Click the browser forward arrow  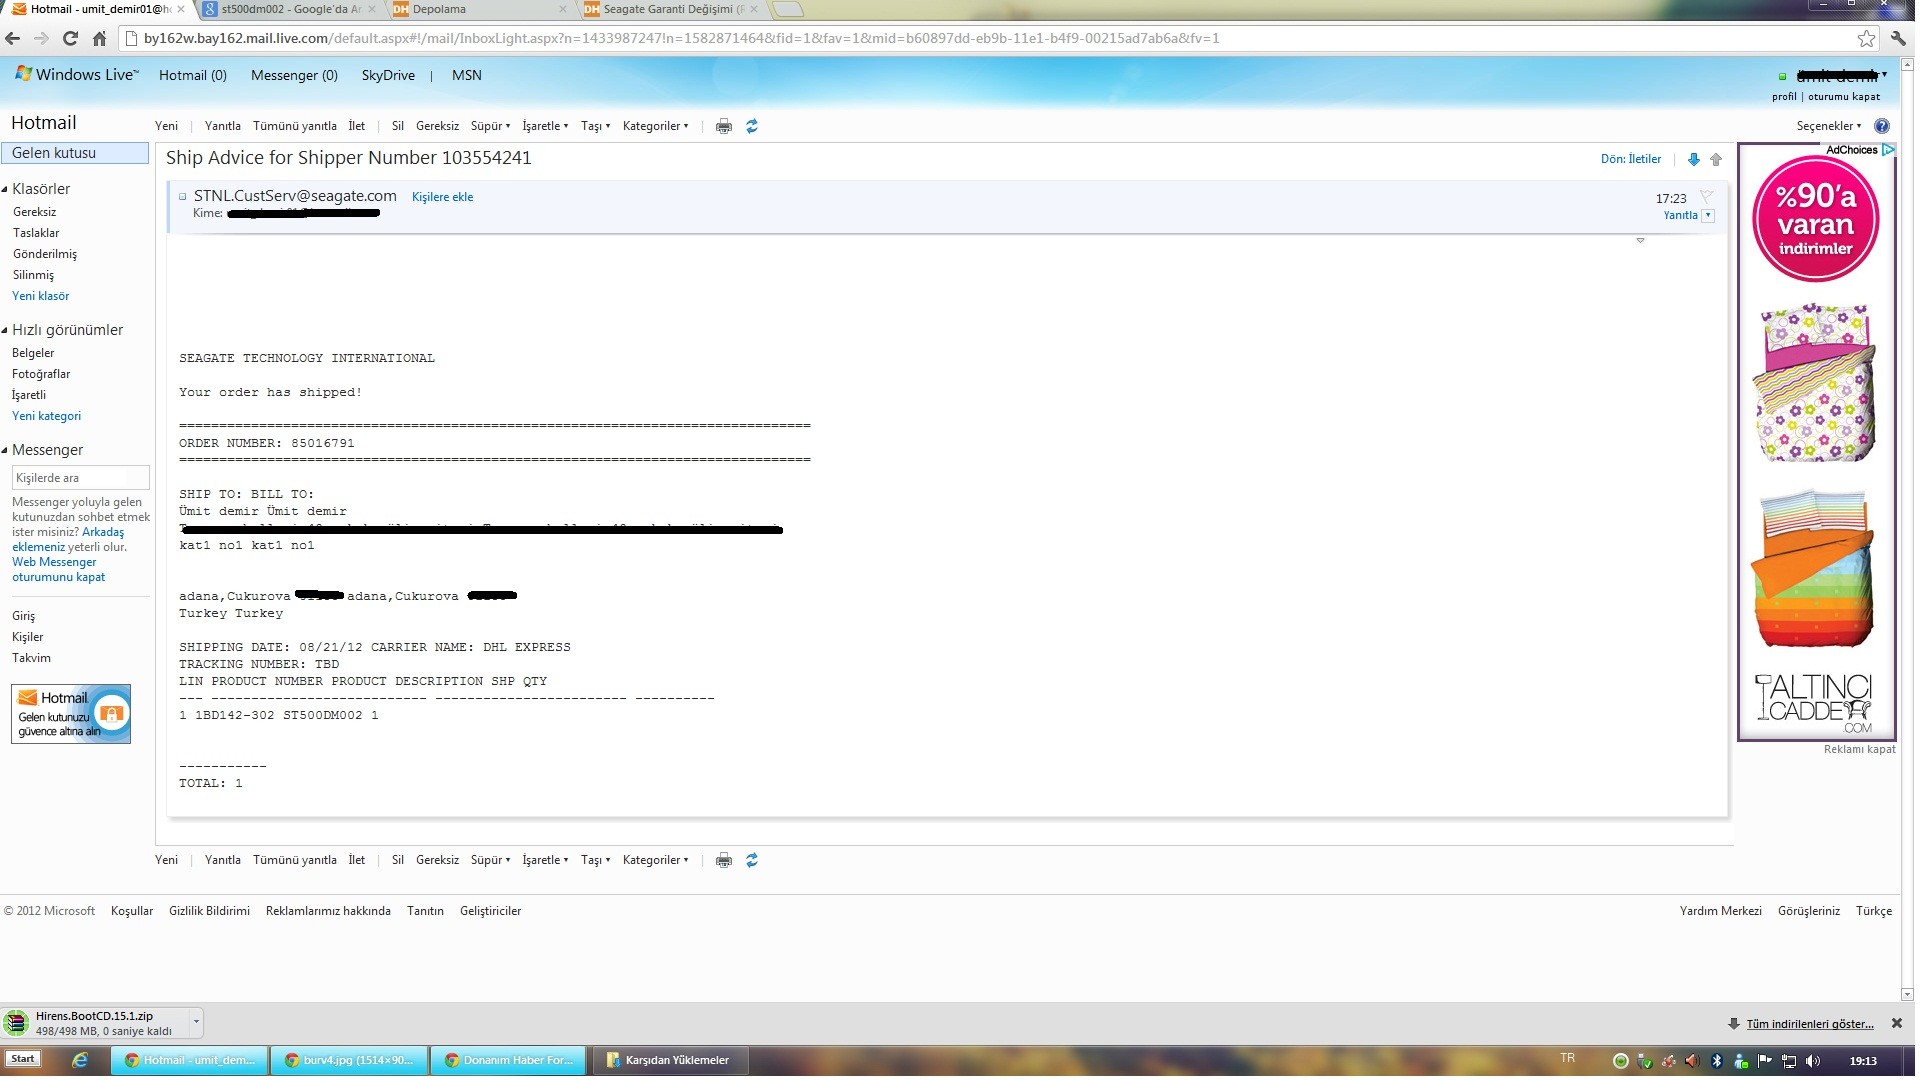(x=41, y=39)
